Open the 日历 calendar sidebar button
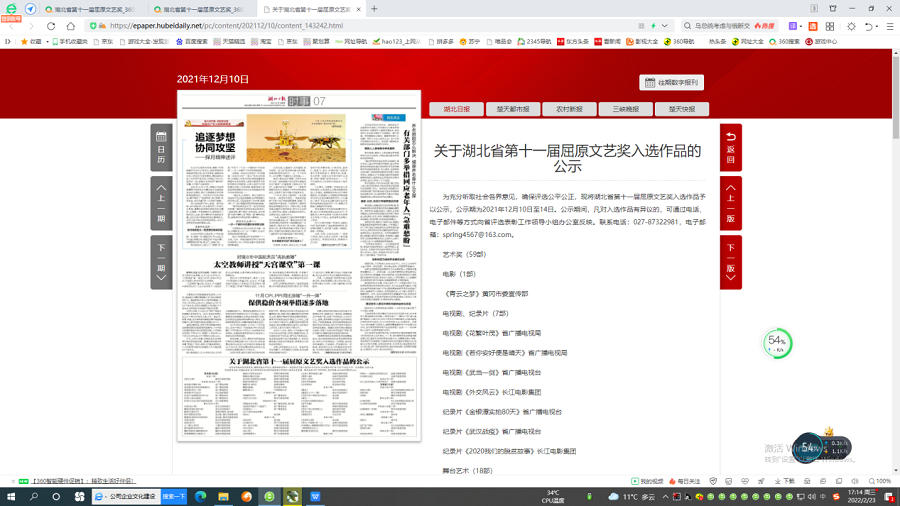 coord(161,147)
